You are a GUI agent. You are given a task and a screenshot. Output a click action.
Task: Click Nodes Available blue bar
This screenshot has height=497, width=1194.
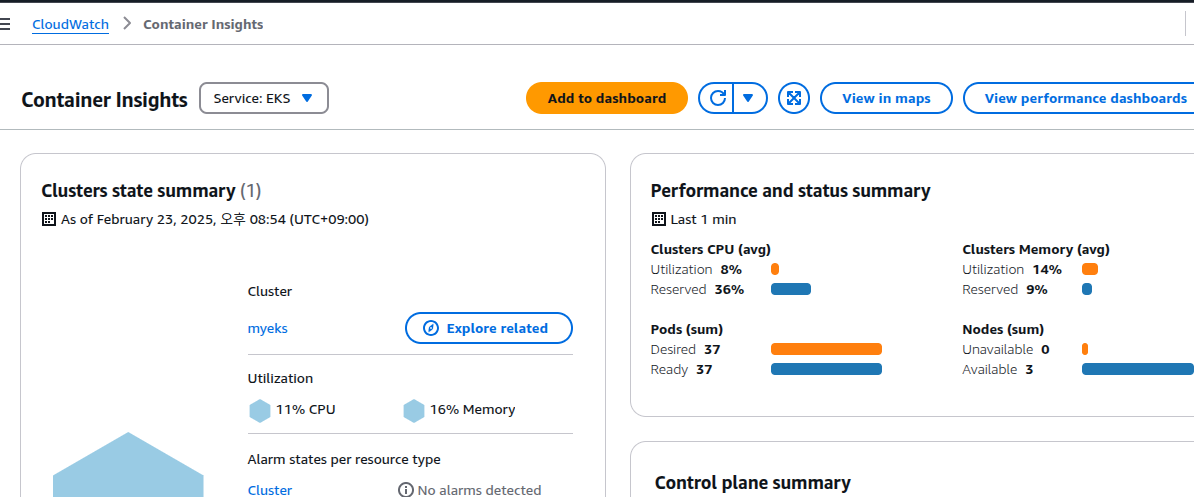1138,369
